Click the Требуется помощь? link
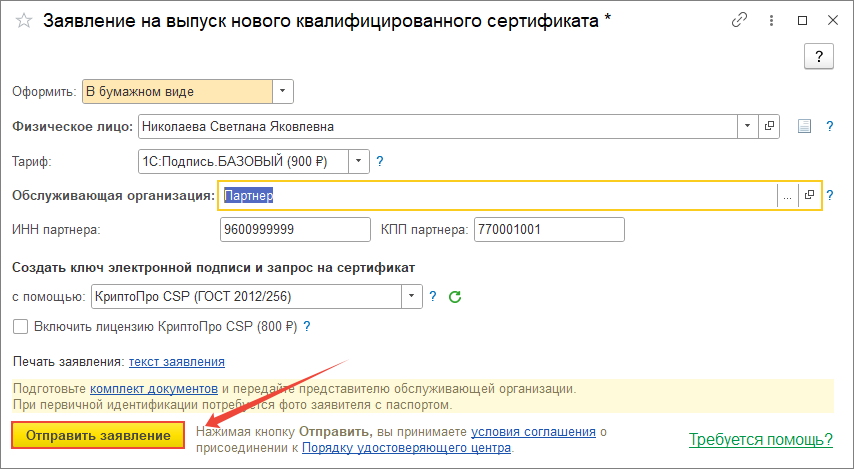Screen dimensions: 854x469 tap(761, 439)
